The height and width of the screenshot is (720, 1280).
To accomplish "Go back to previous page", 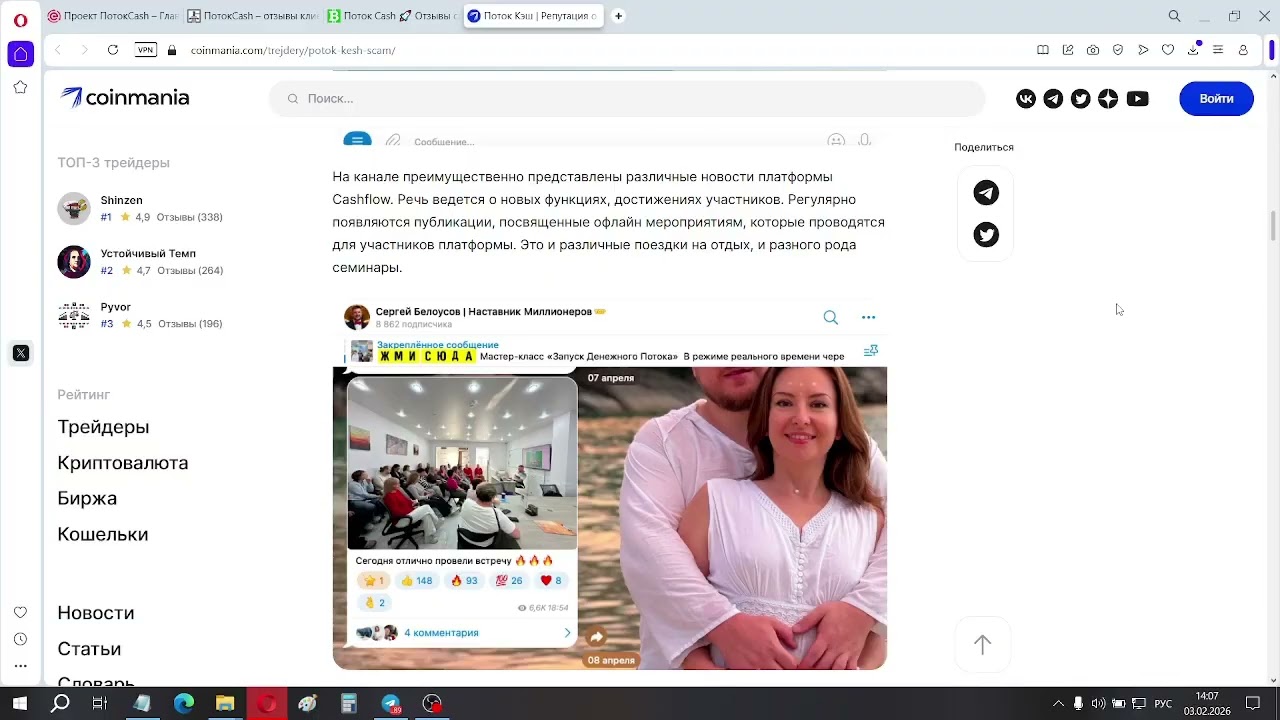I will (58, 50).
